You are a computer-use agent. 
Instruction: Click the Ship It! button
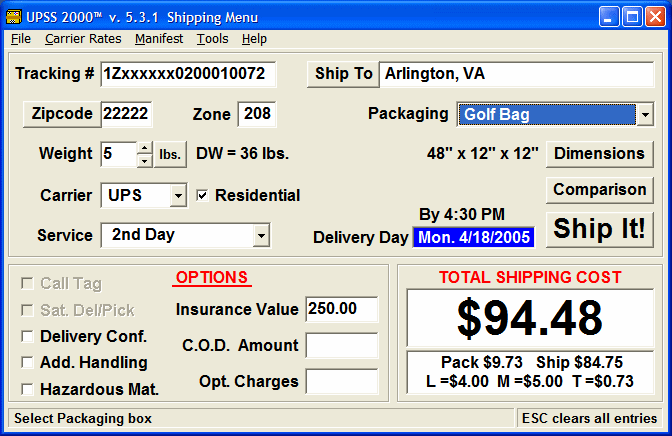(600, 229)
